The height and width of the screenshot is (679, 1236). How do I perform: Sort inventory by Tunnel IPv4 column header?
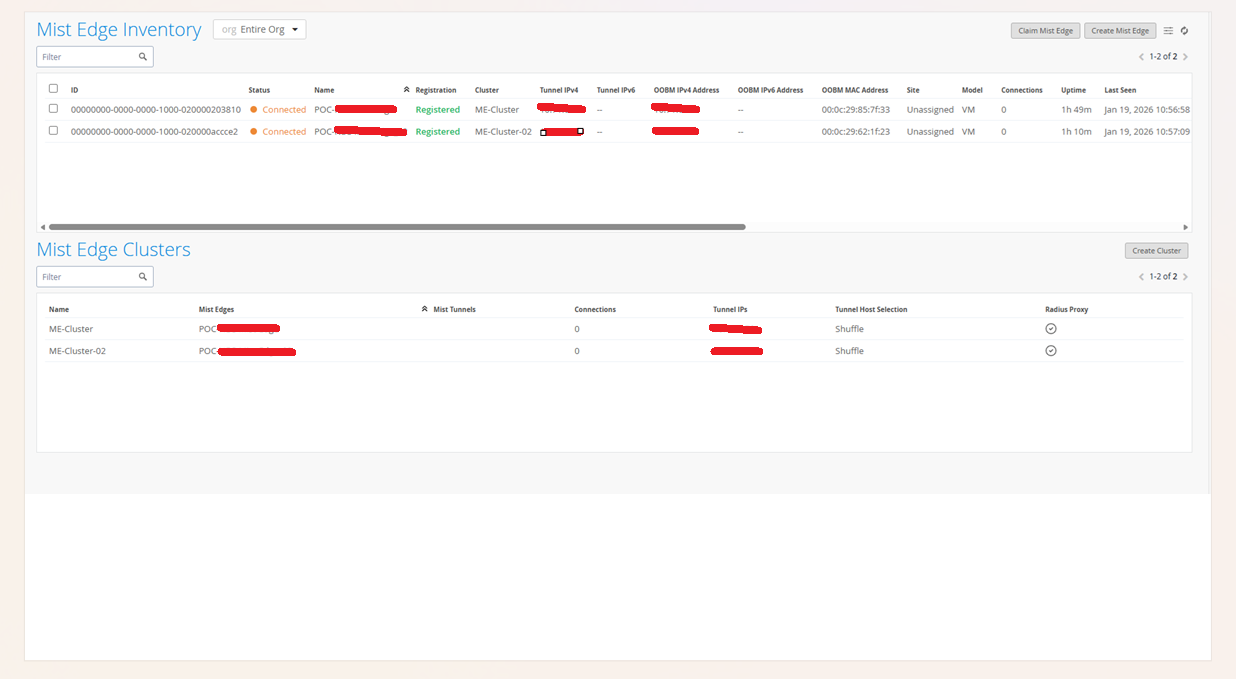click(x=559, y=90)
